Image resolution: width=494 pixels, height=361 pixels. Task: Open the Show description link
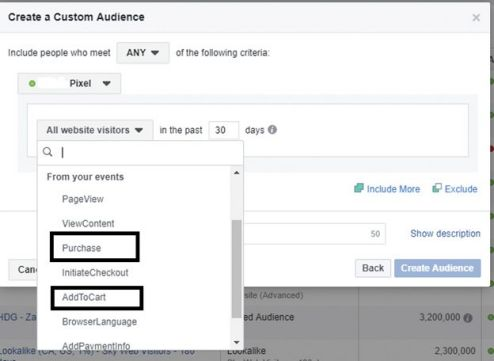[x=445, y=233]
